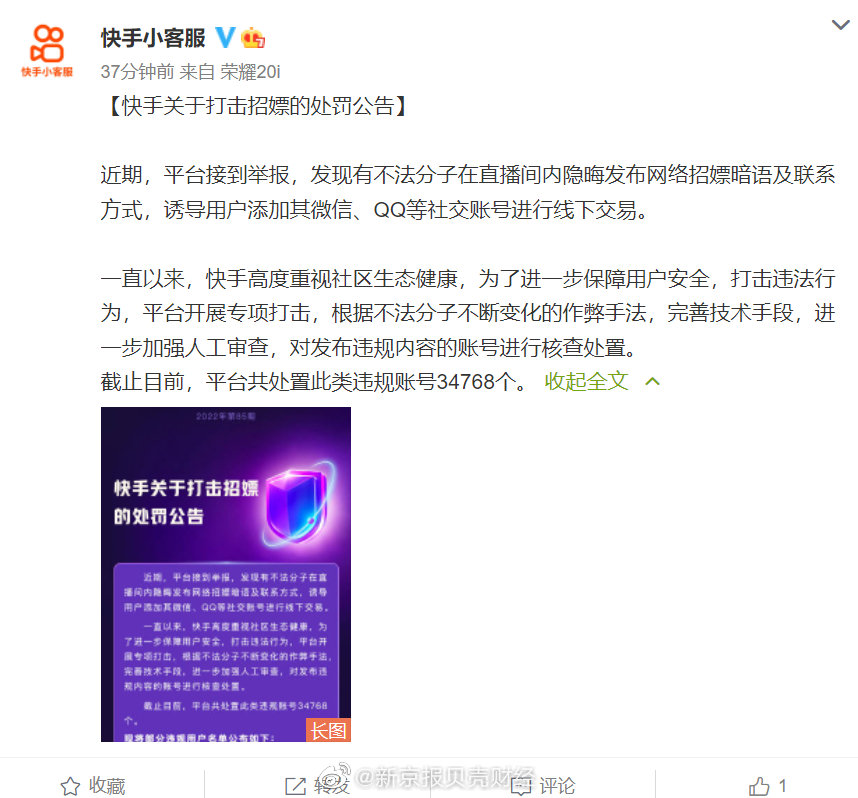Click the repost share arrow icon
Screen dimensions: 858x798
(x=295, y=786)
